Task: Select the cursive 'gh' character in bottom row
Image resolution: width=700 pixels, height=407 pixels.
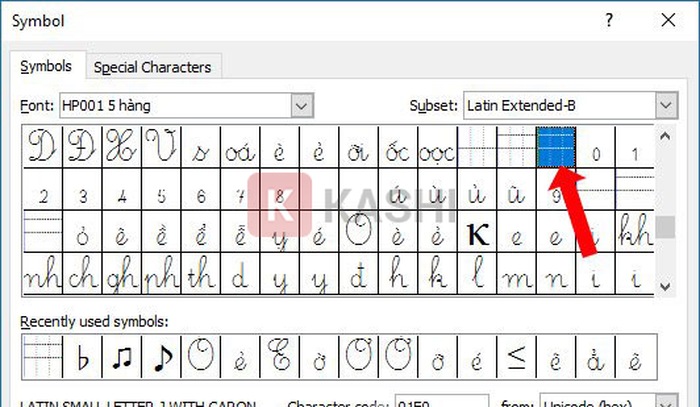Action: click(121, 273)
